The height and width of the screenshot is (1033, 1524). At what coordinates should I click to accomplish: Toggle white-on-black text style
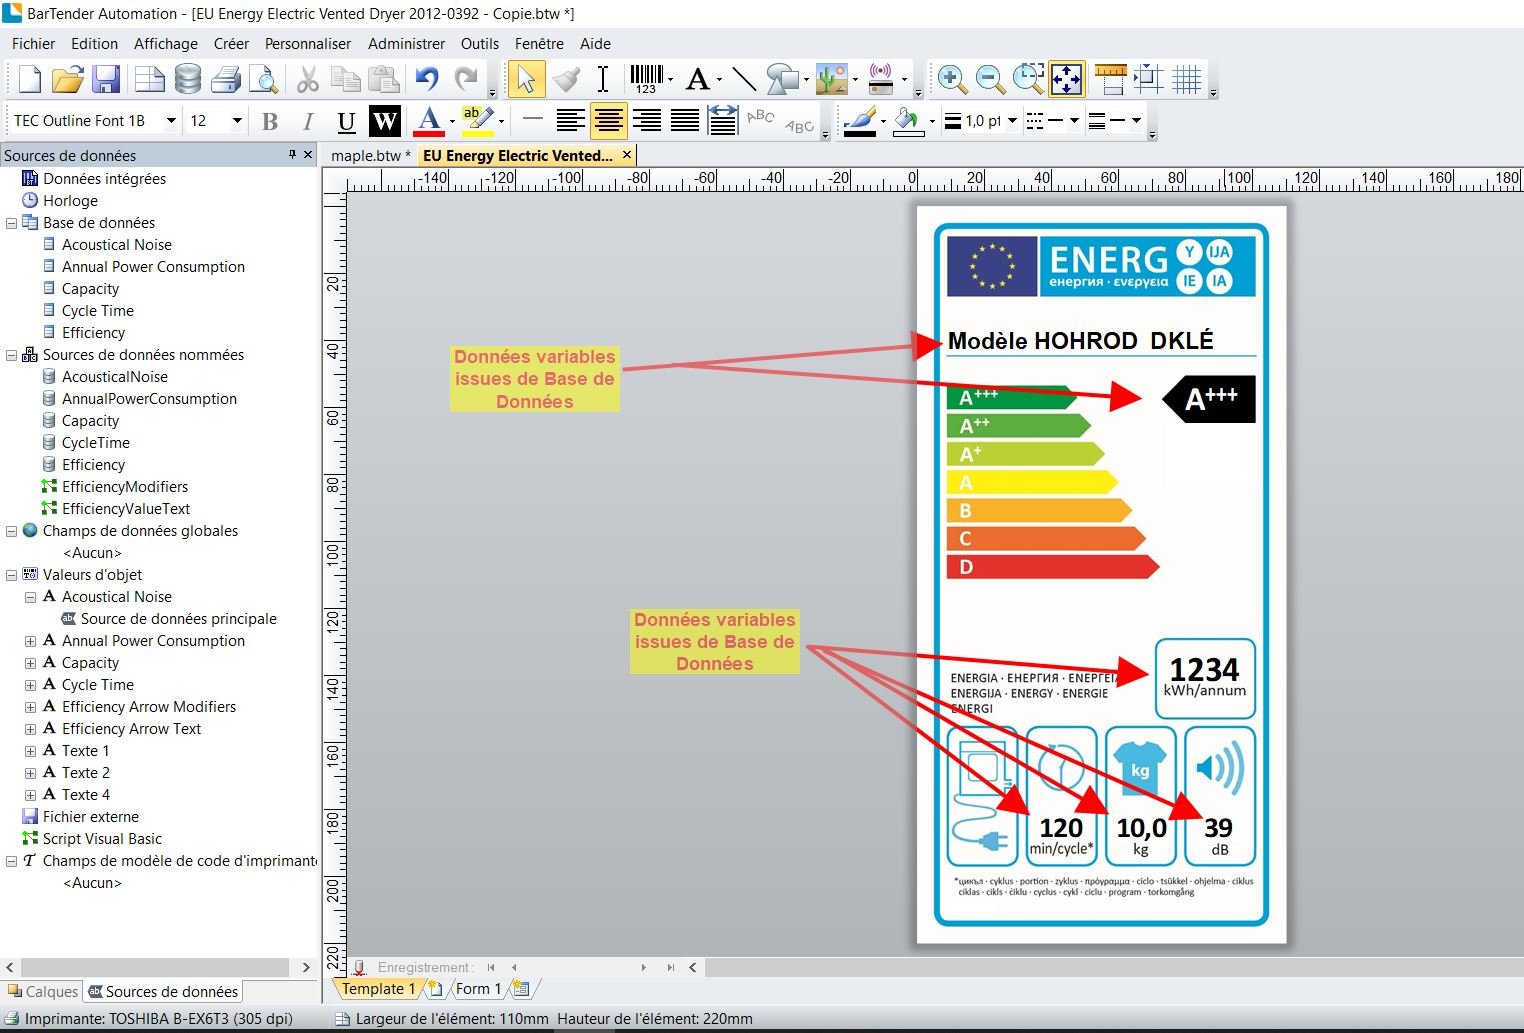pyautogui.click(x=385, y=121)
